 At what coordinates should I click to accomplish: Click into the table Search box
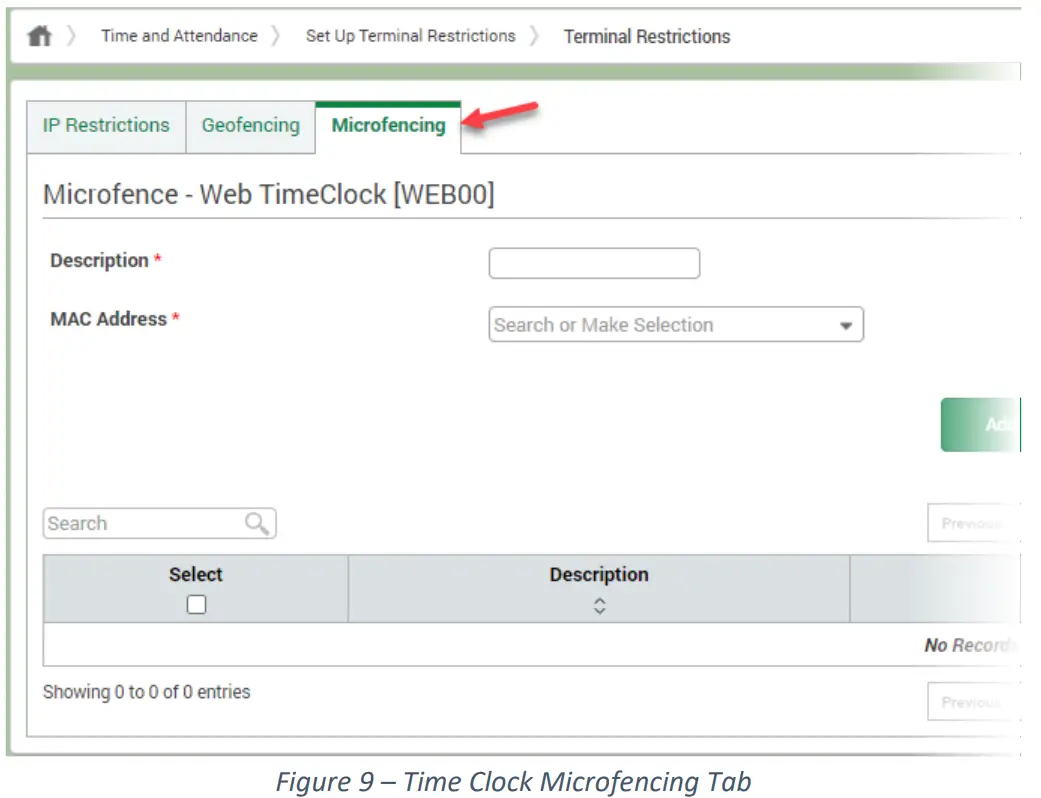(x=159, y=523)
